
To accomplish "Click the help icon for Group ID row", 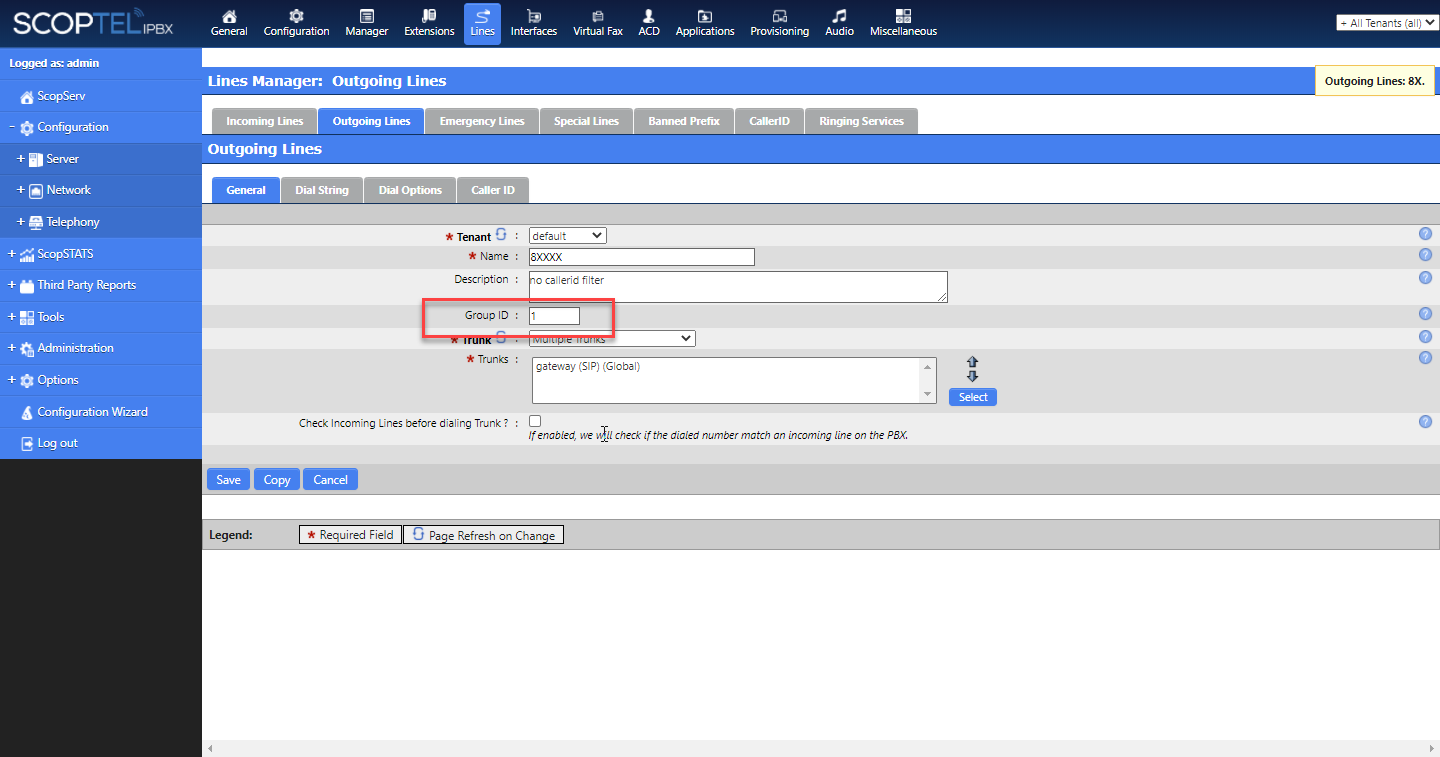I will tap(1425, 314).
